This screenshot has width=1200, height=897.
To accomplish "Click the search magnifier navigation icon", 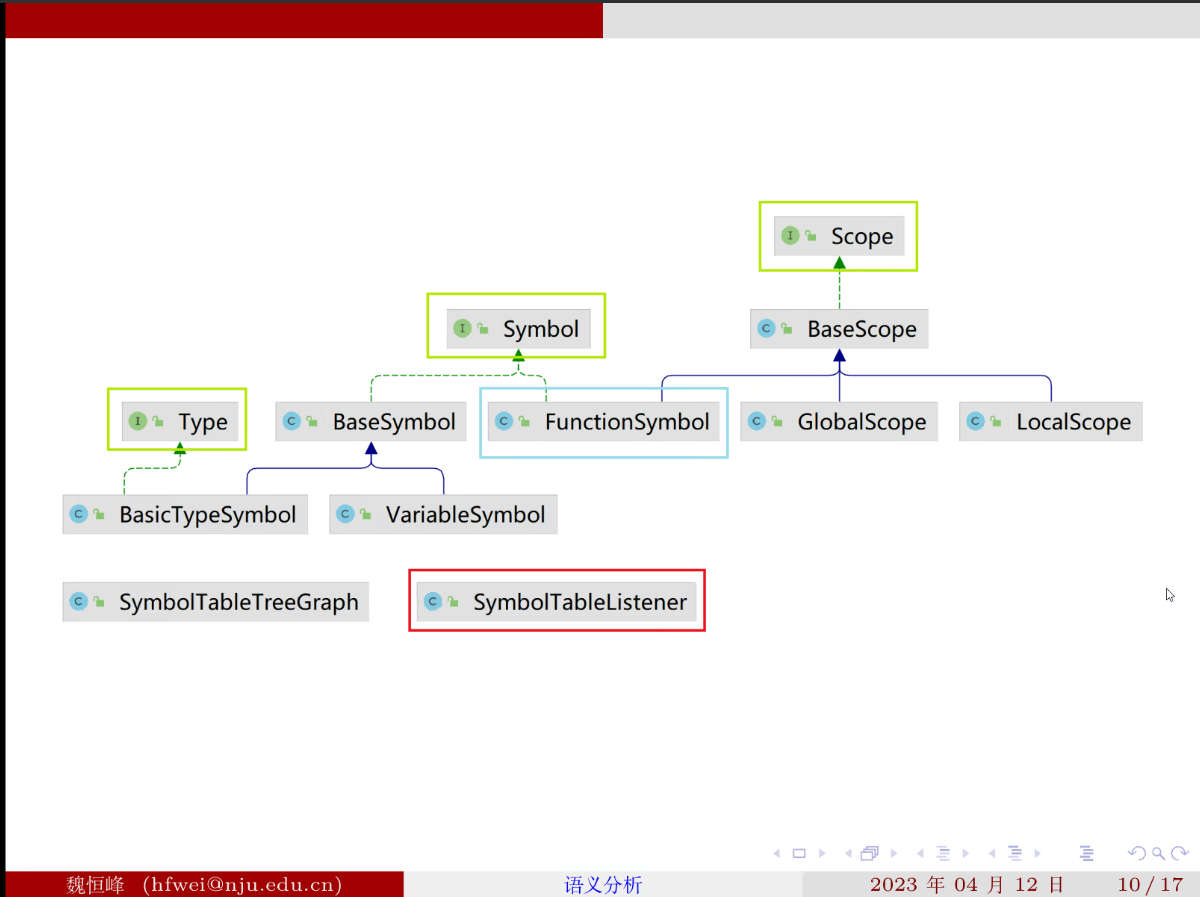I will click(1157, 854).
